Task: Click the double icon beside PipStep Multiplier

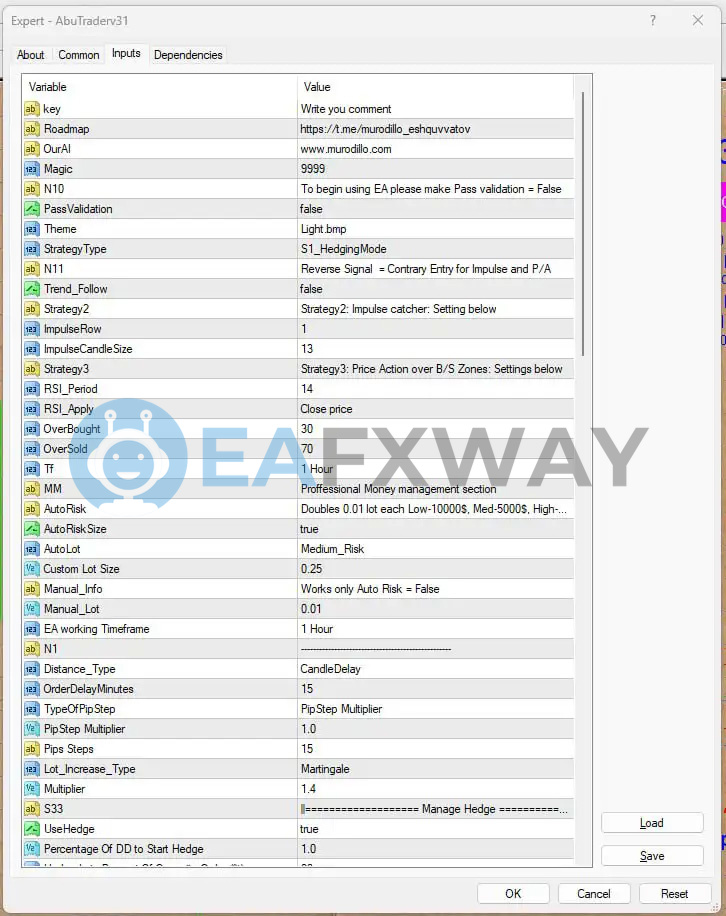Action: click(x=32, y=728)
